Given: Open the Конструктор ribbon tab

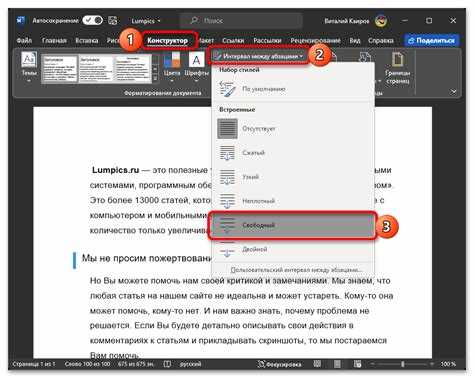Looking at the screenshot, I should coord(168,41).
